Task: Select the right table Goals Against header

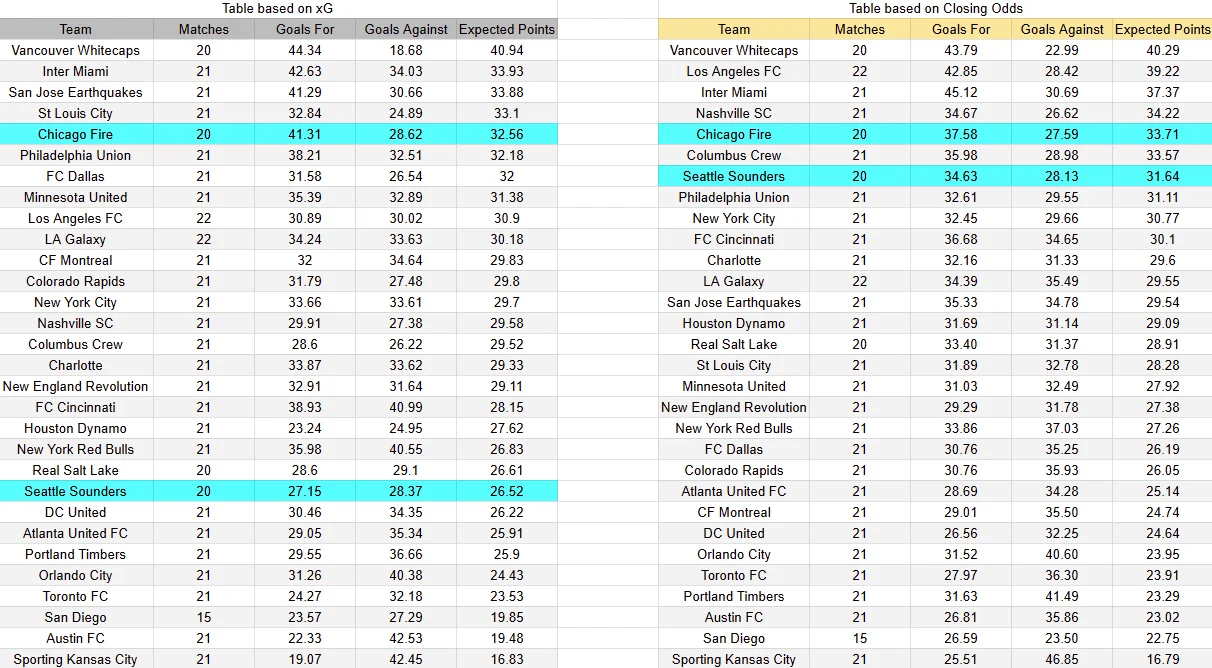Action: click(x=1062, y=29)
